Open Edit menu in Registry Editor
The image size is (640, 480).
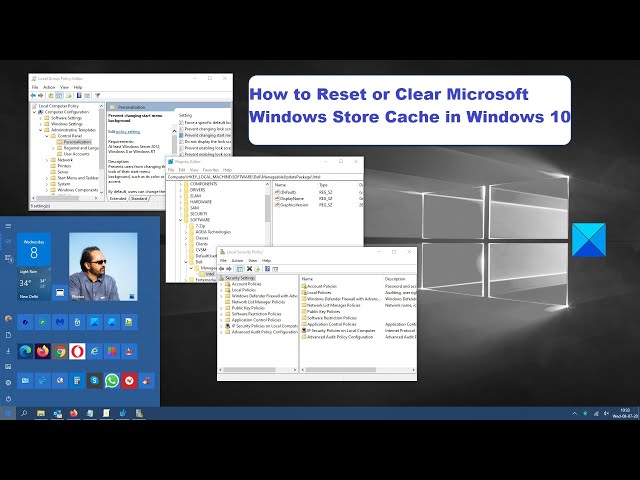pyautogui.click(x=182, y=170)
